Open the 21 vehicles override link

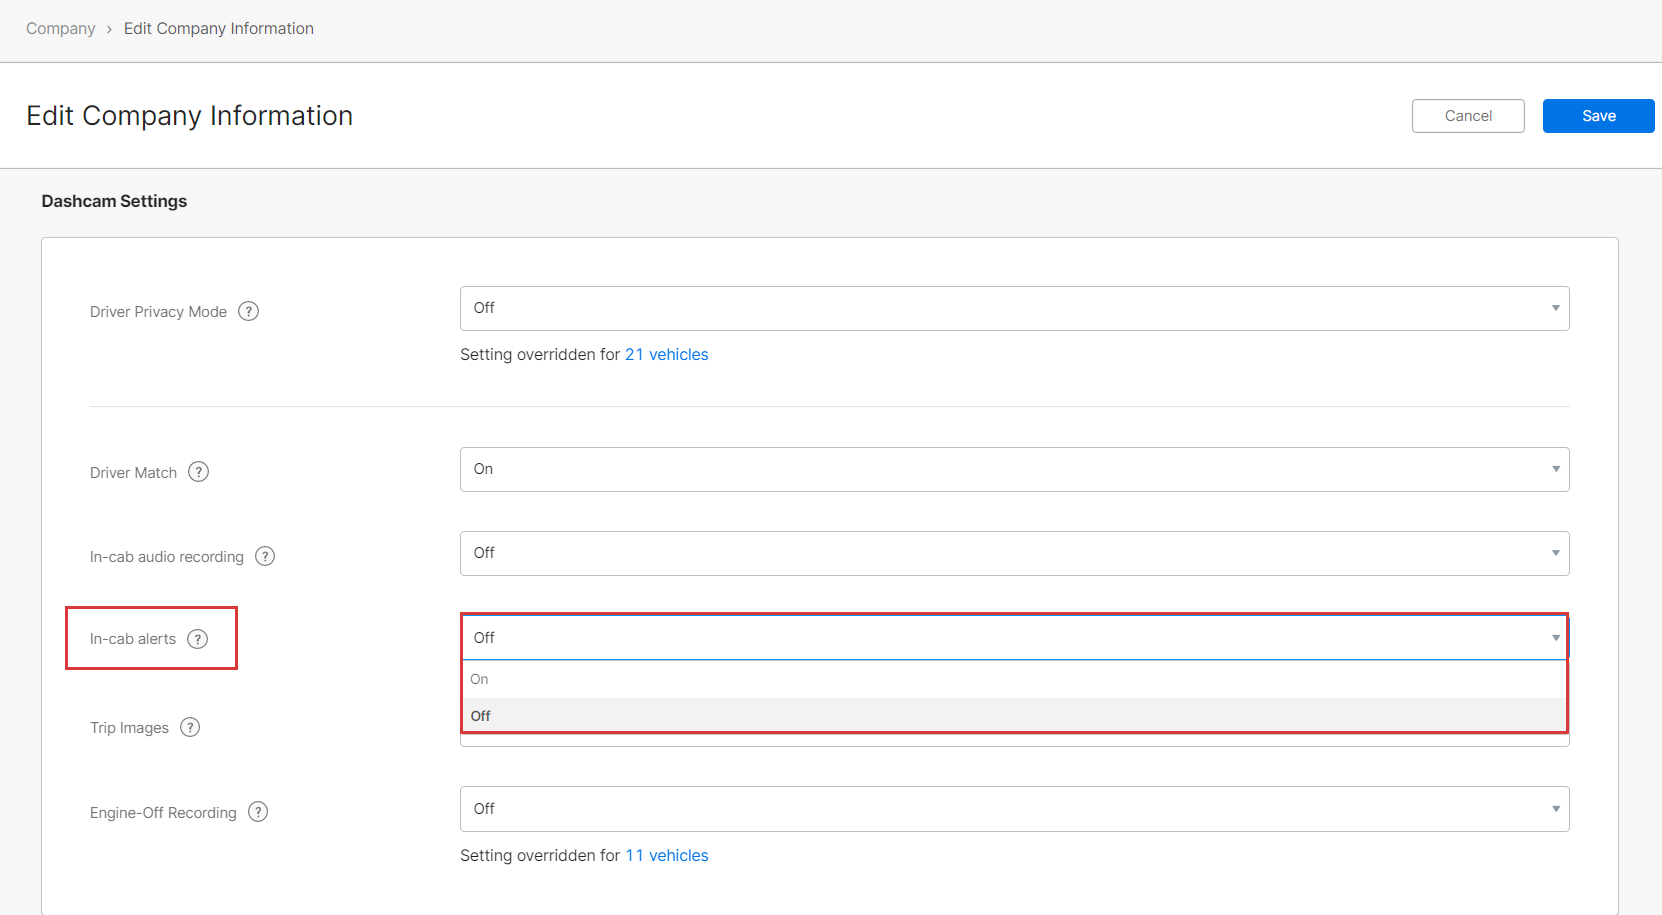(x=666, y=355)
